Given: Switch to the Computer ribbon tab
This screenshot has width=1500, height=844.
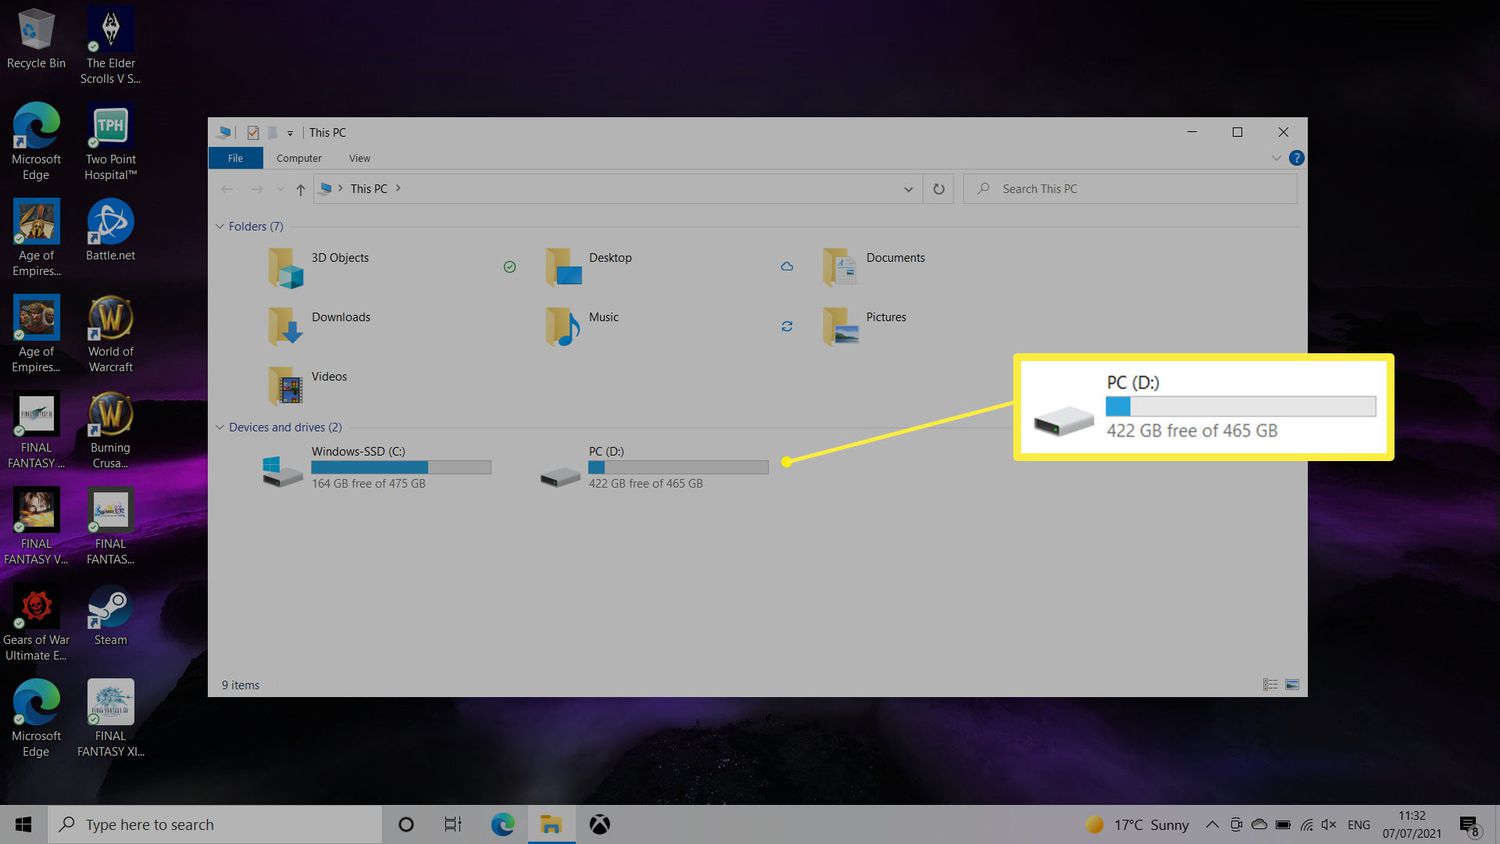Looking at the screenshot, I should tap(298, 158).
